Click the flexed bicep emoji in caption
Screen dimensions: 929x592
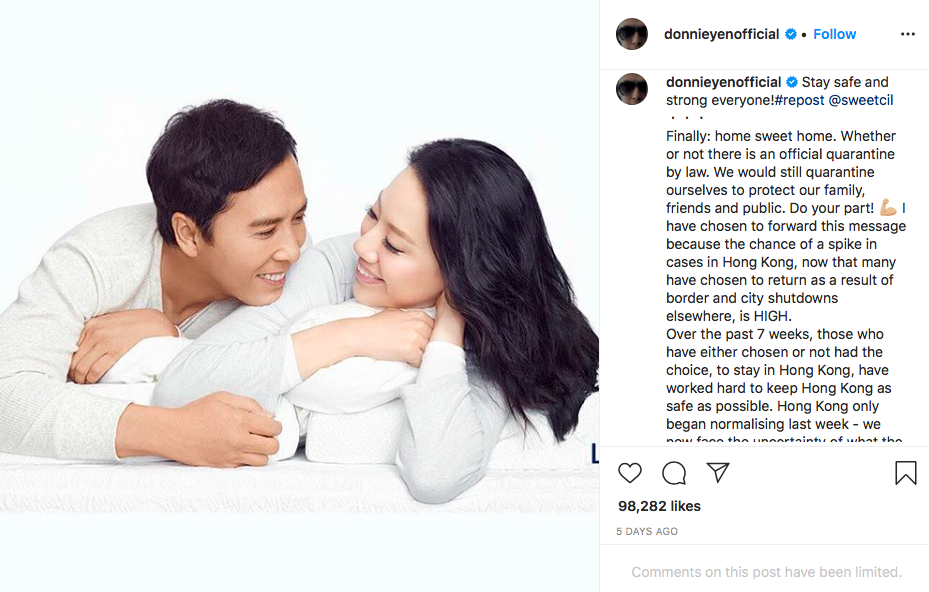coord(888,207)
